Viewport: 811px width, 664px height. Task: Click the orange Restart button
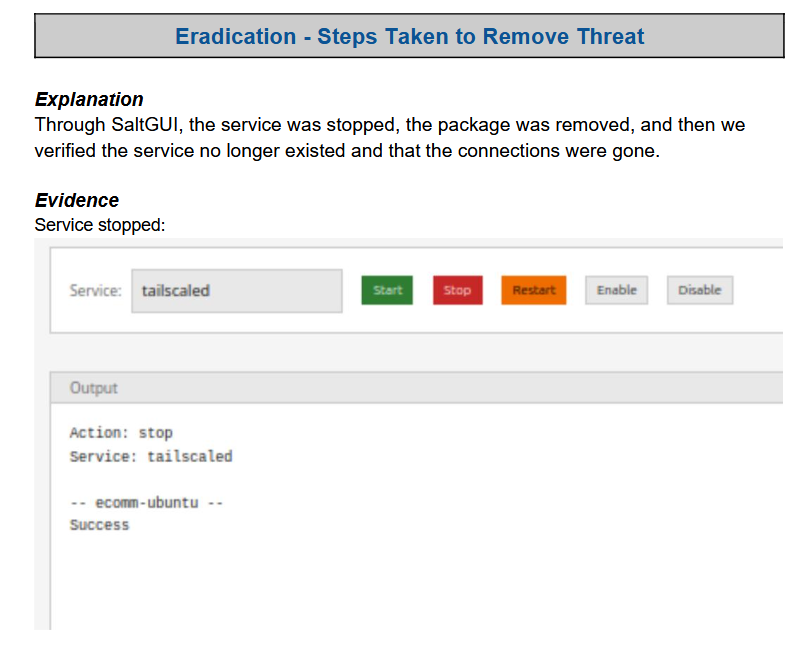[x=534, y=290]
